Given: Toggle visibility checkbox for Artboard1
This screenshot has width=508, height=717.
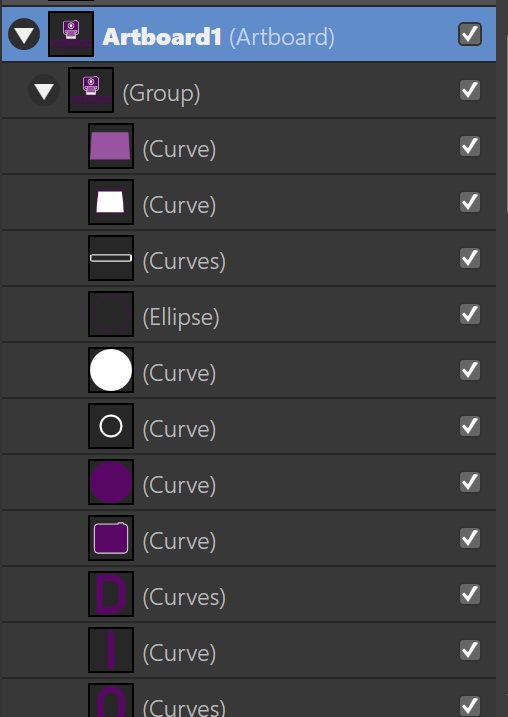Looking at the screenshot, I should click(x=470, y=34).
